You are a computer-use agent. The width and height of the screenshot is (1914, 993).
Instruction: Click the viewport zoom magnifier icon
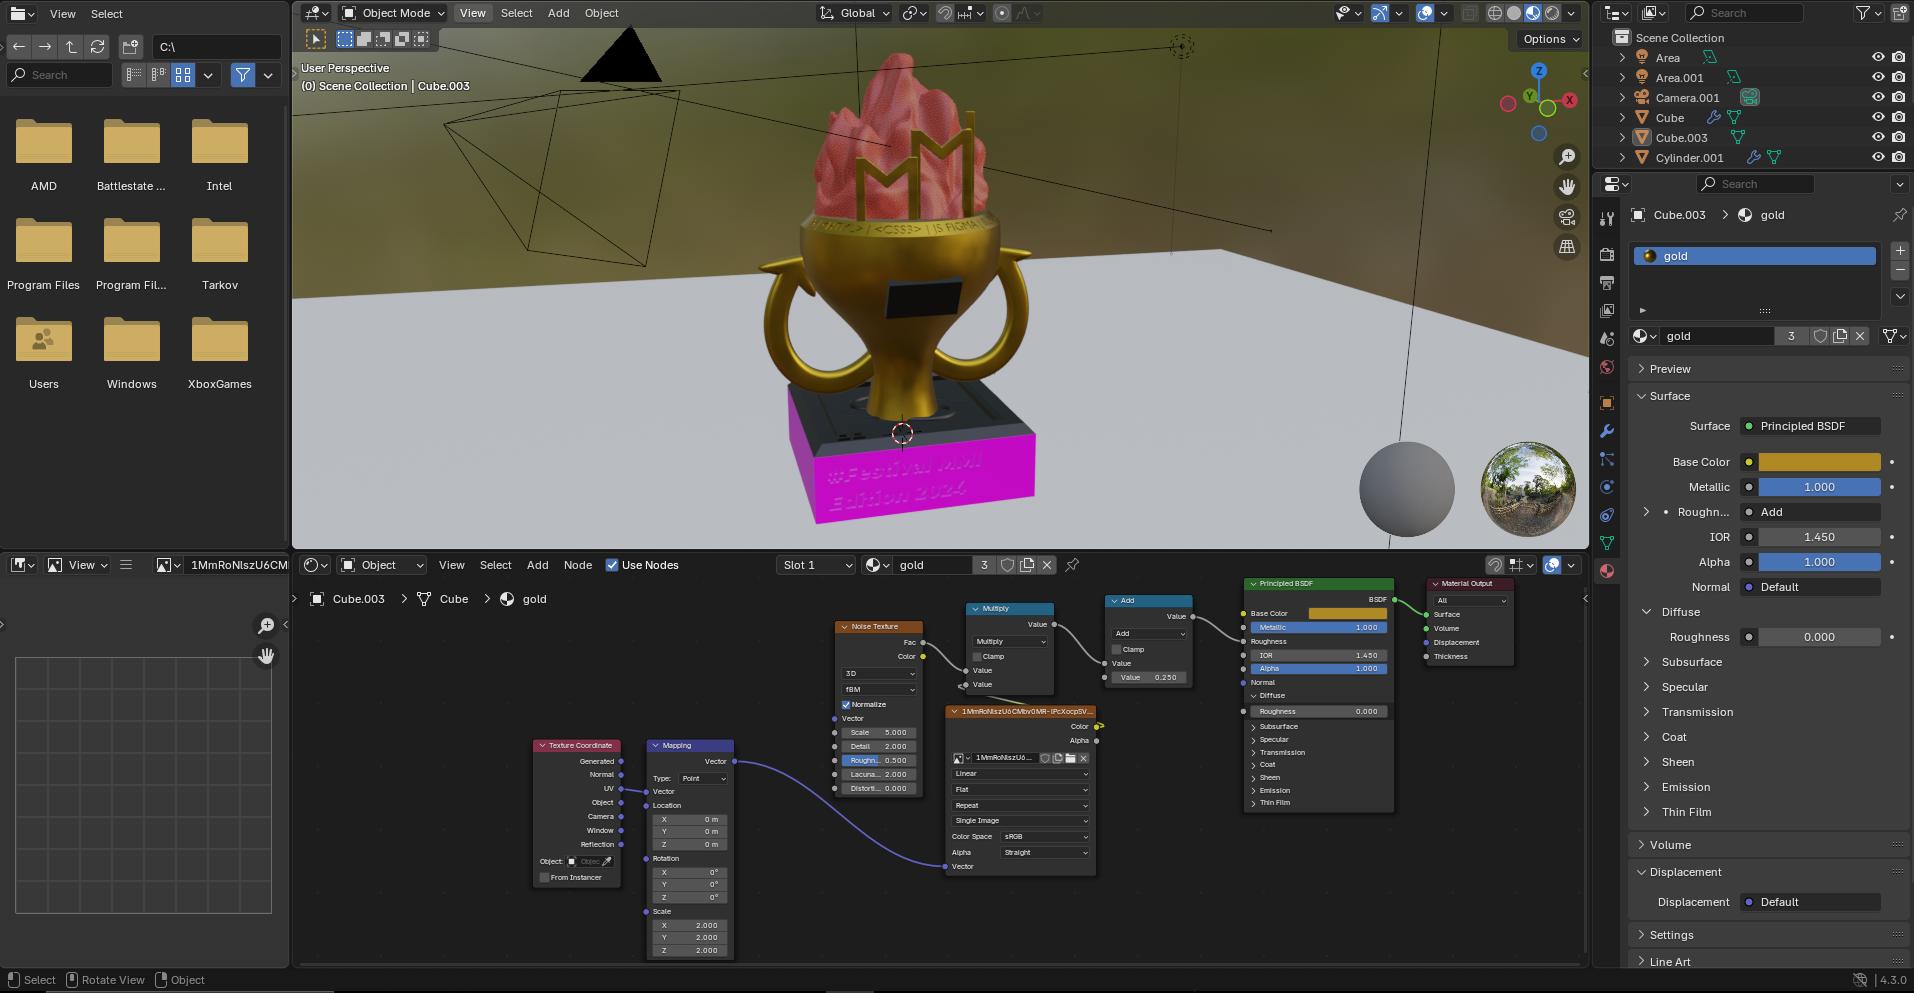pos(1567,157)
